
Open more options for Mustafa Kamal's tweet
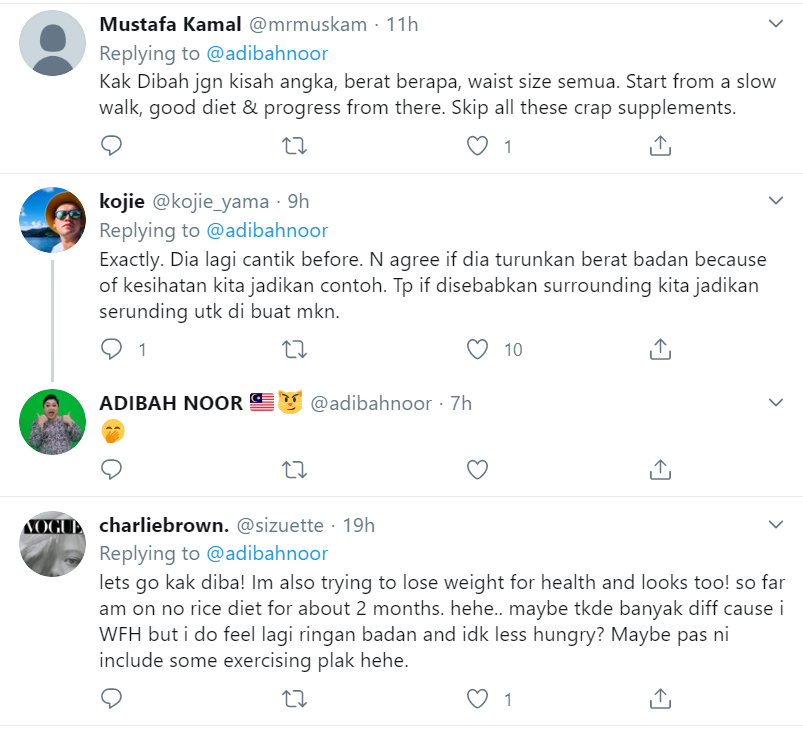click(x=775, y=23)
